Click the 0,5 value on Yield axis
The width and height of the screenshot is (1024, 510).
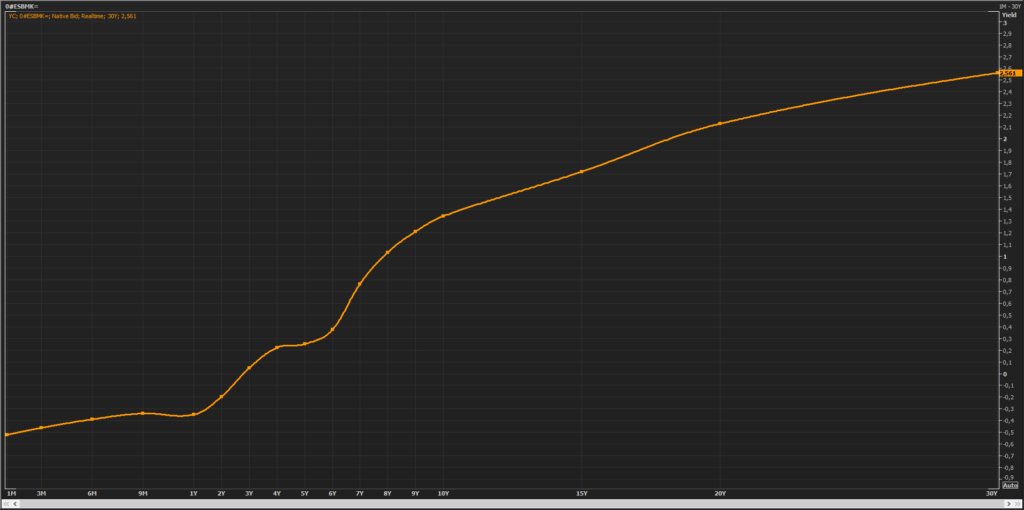click(x=1007, y=315)
